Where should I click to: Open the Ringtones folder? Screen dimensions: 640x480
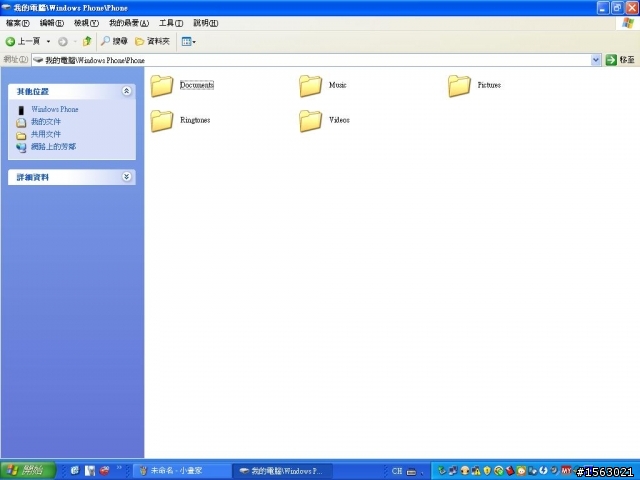click(162, 121)
